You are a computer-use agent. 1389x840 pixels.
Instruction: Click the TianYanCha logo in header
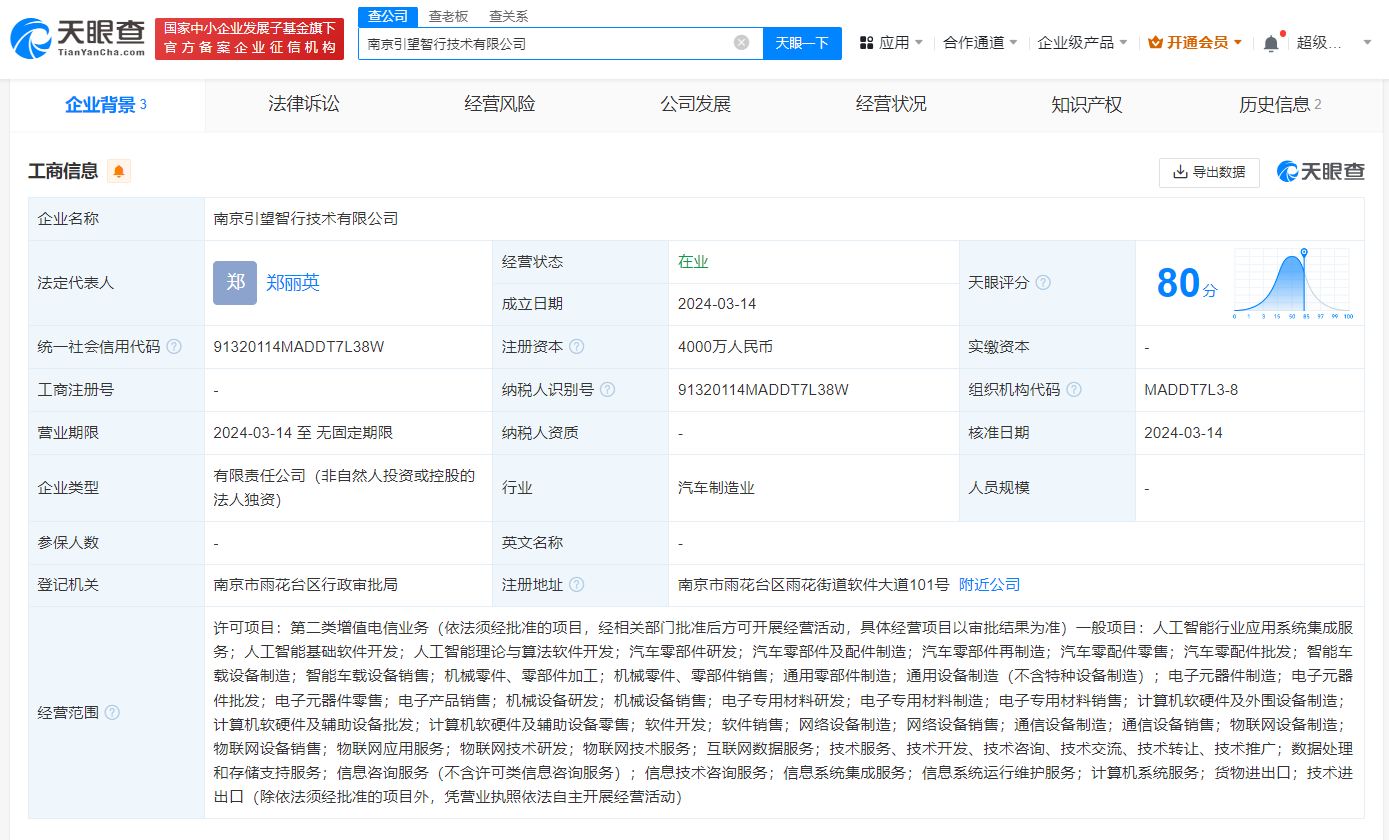point(77,38)
